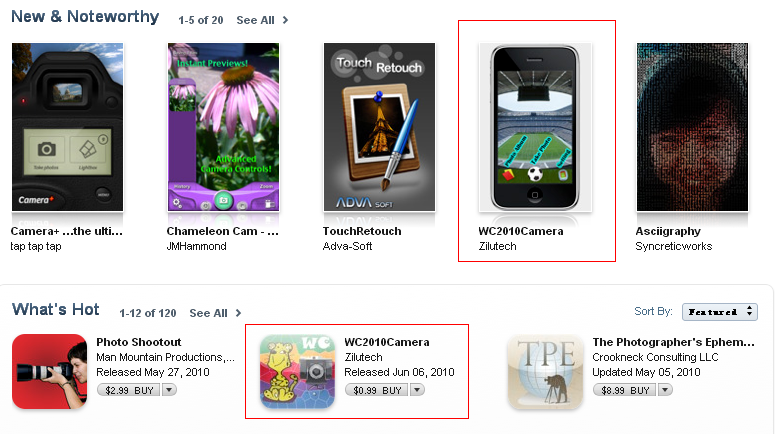
Task: Open the Asciigraphy app artwork
Action: [x=692, y=127]
